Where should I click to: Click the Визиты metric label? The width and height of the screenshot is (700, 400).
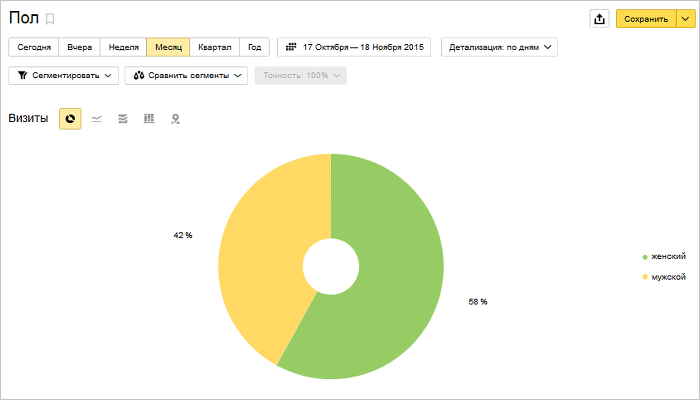pyautogui.click(x=28, y=119)
